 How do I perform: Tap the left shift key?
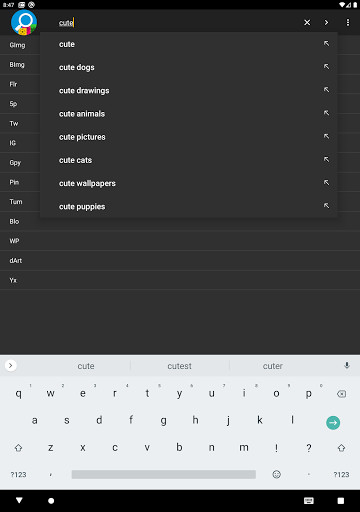tap(18, 448)
